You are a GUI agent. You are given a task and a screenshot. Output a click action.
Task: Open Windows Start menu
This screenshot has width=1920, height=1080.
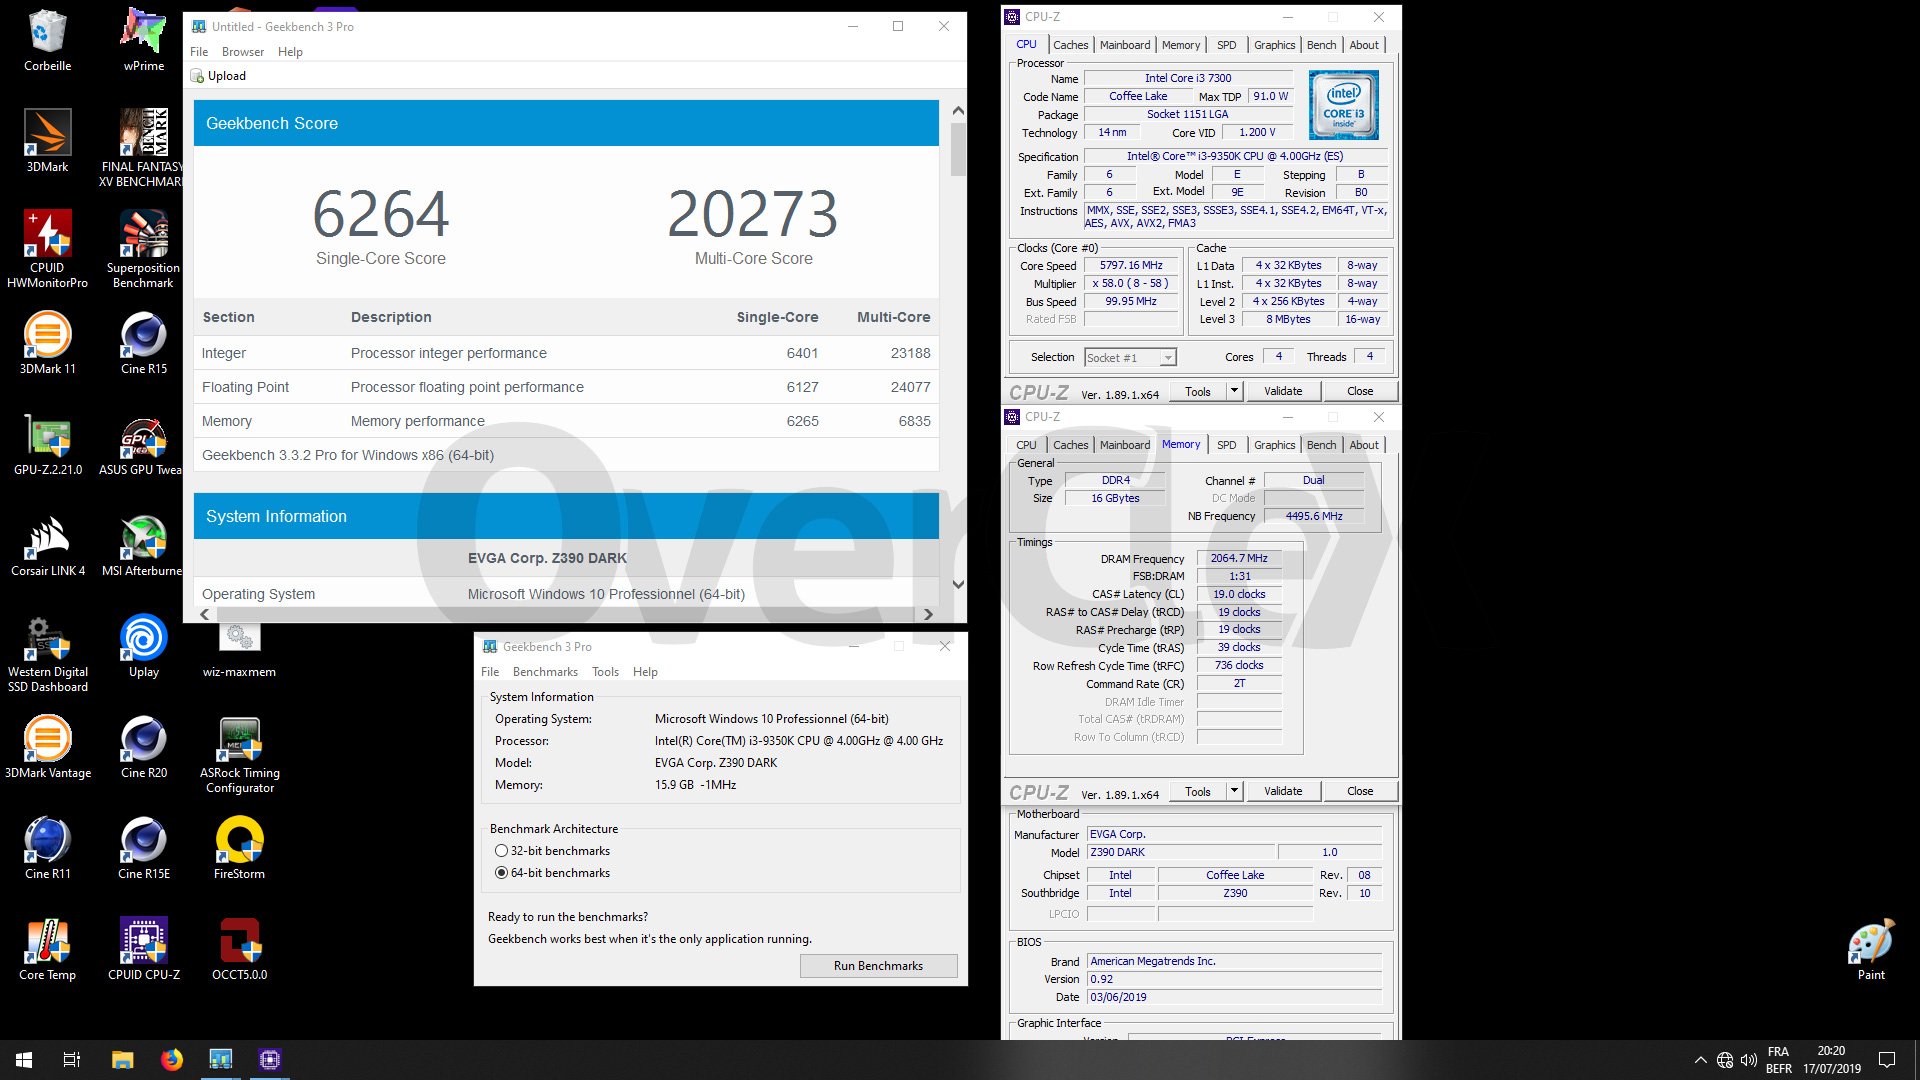(x=24, y=1060)
